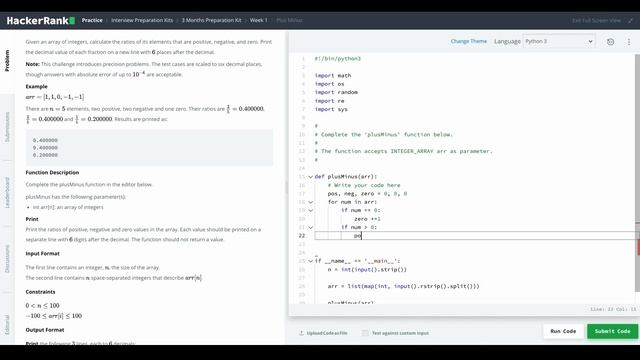Click the 'n = int(input().strip())' line
The height and width of the screenshot is (360, 640).
pos(367,269)
